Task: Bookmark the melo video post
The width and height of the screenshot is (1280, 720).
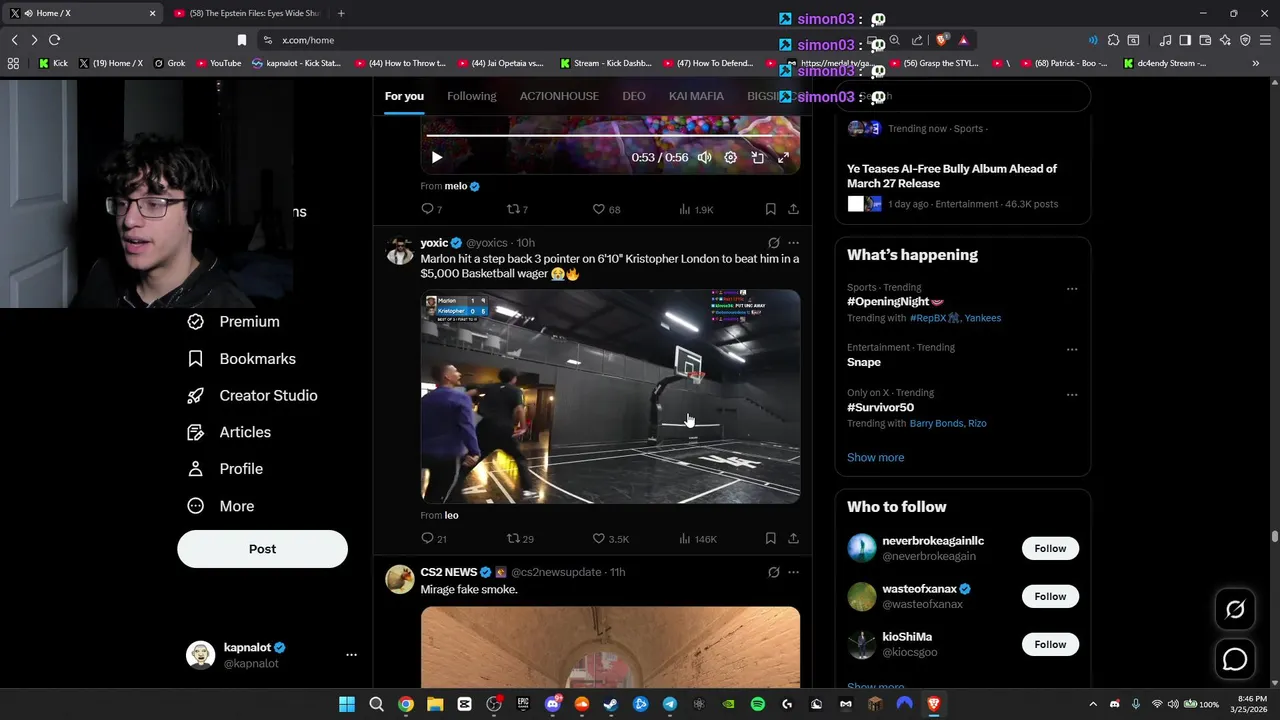Action: pyautogui.click(x=770, y=209)
